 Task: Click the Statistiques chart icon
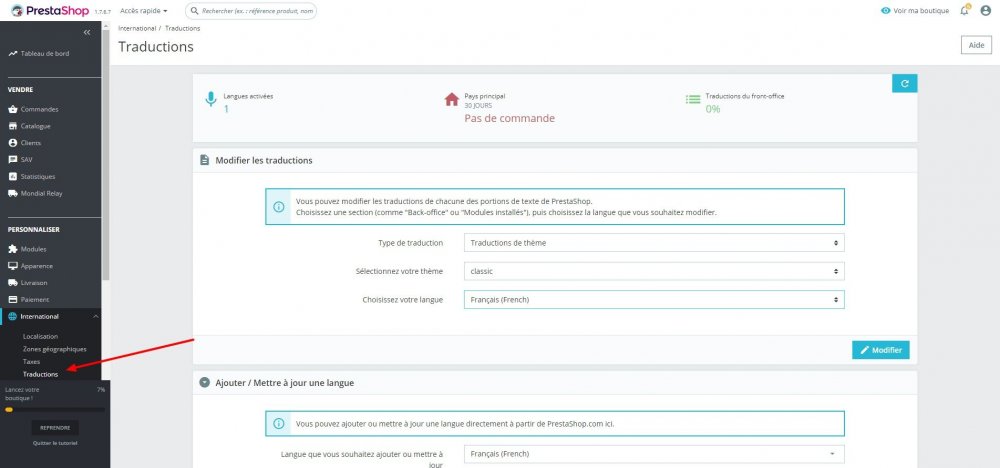(13, 177)
